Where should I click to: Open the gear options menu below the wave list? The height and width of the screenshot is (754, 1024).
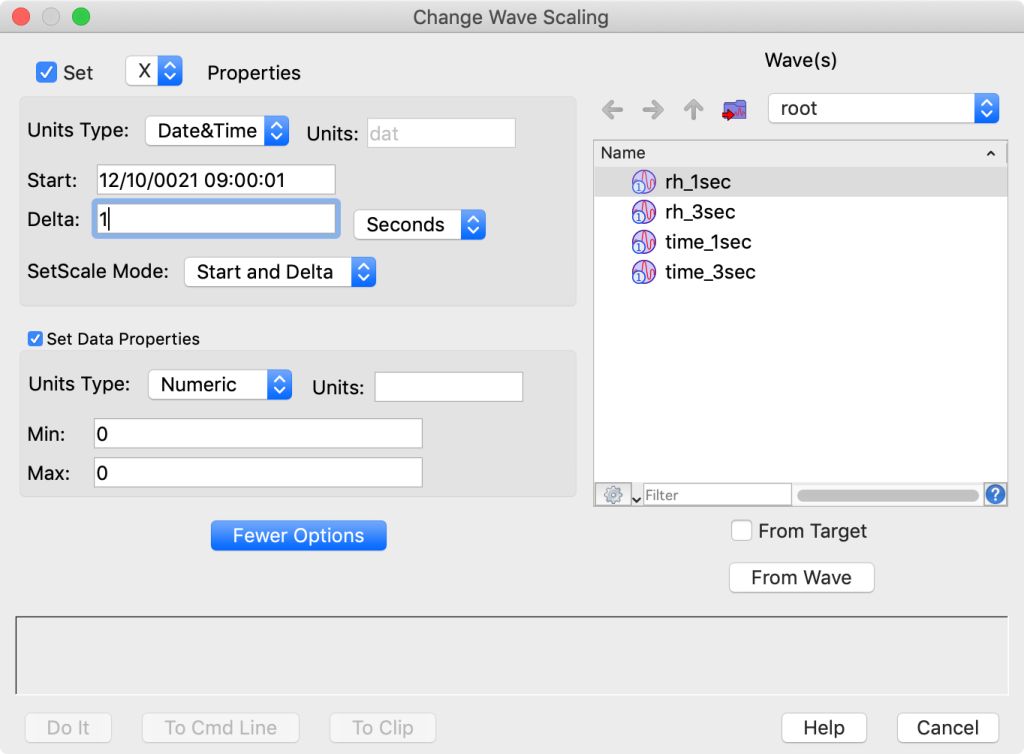pyautogui.click(x=613, y=493)
